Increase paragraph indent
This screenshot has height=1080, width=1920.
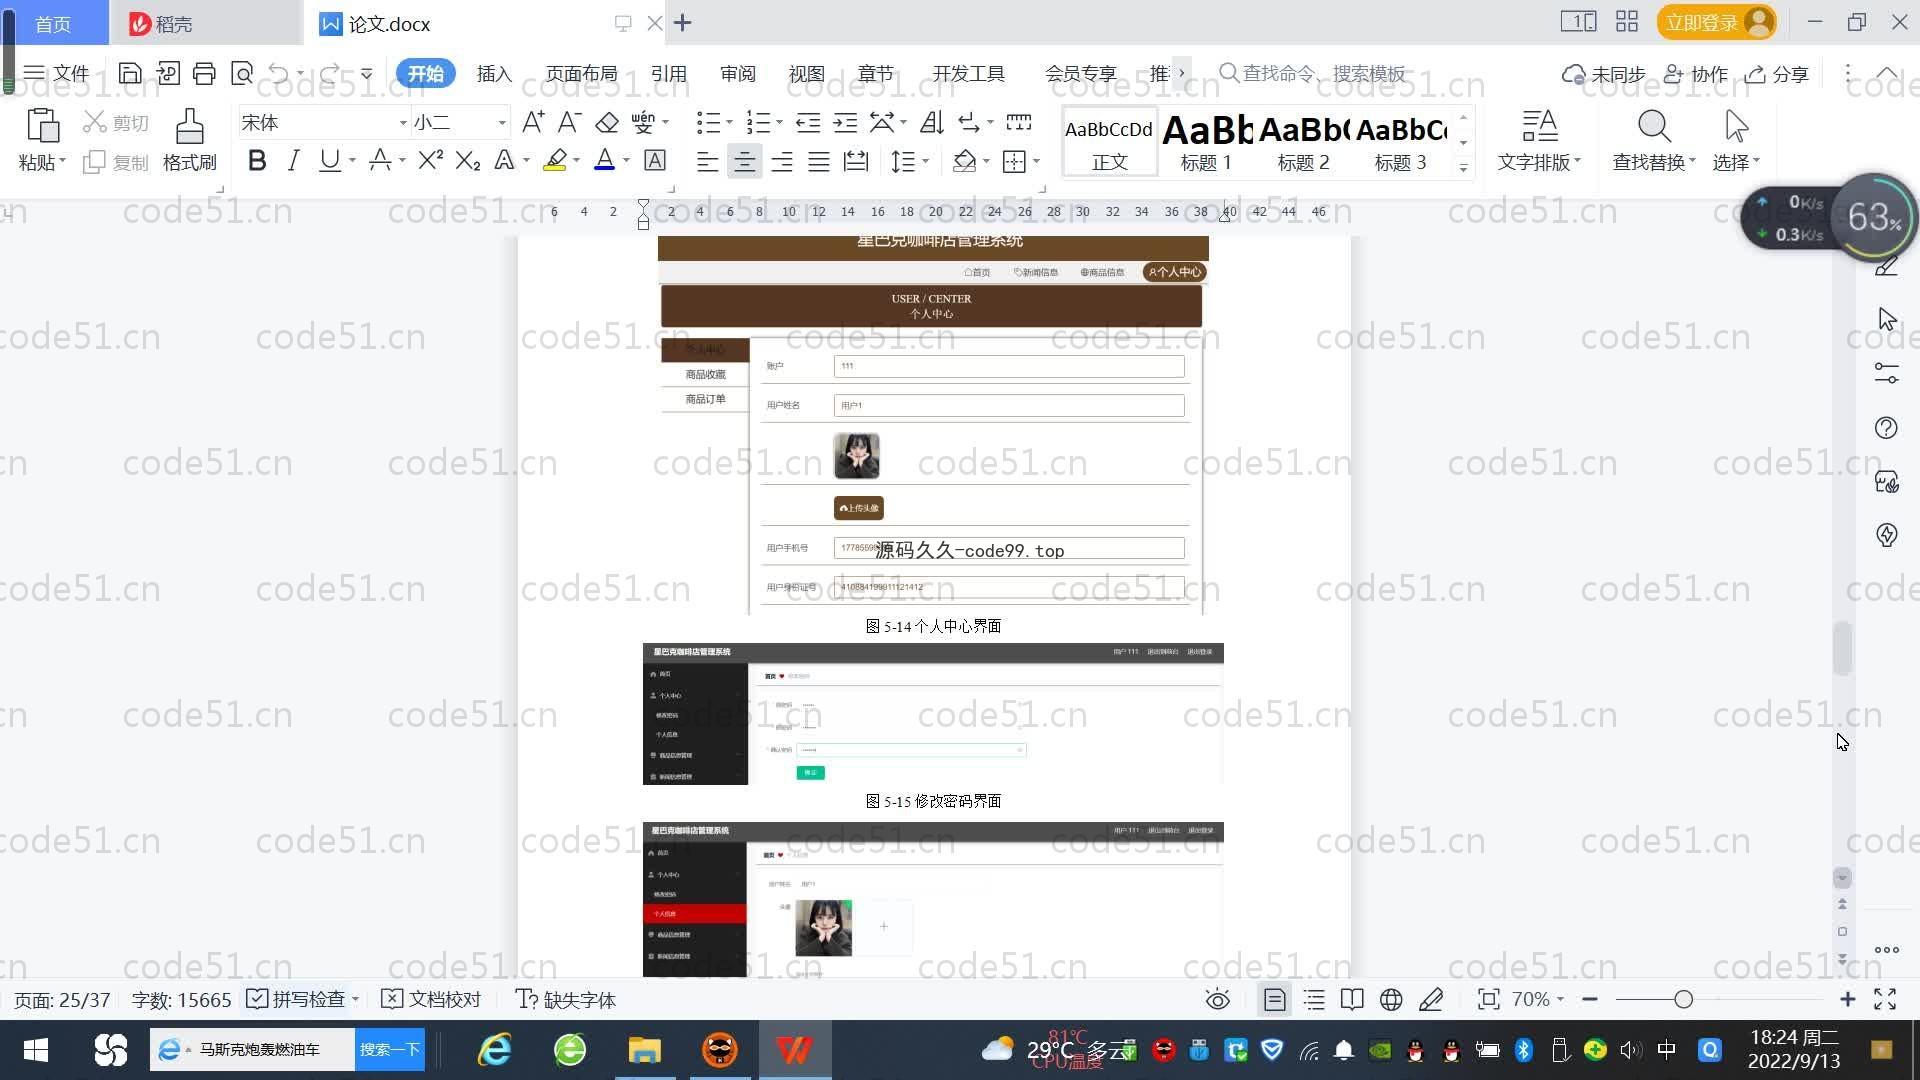pyautogui.click(x=845, y=122)
